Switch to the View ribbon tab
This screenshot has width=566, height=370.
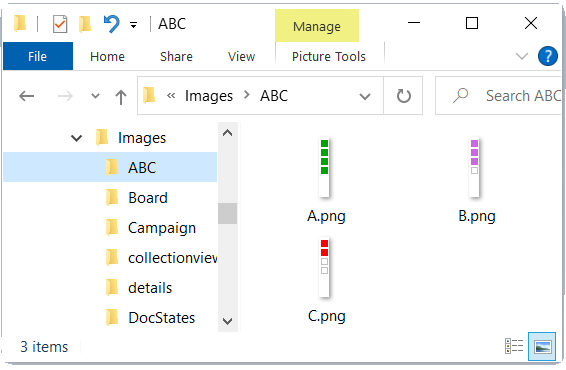241,57
